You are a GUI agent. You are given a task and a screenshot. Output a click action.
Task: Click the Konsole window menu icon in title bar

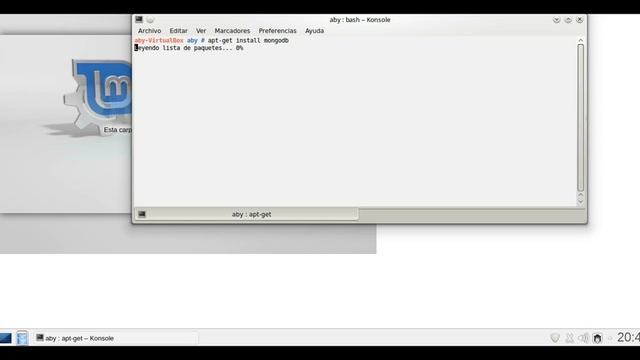coord(139,19)
